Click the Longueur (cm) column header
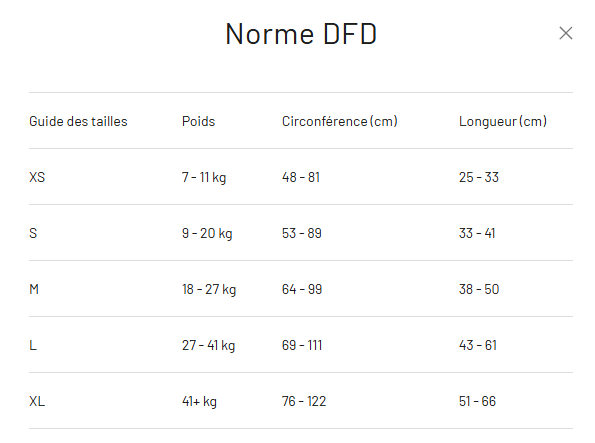Screen dimensions: 595x443 [x=503, y=121]
